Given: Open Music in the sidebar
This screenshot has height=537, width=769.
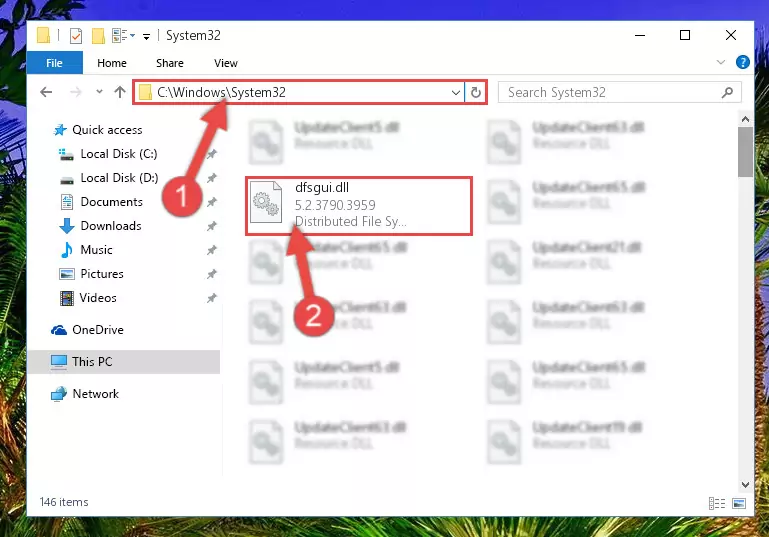Looking at the screenshot, I should pyautogui.click(x=96, y=250).
